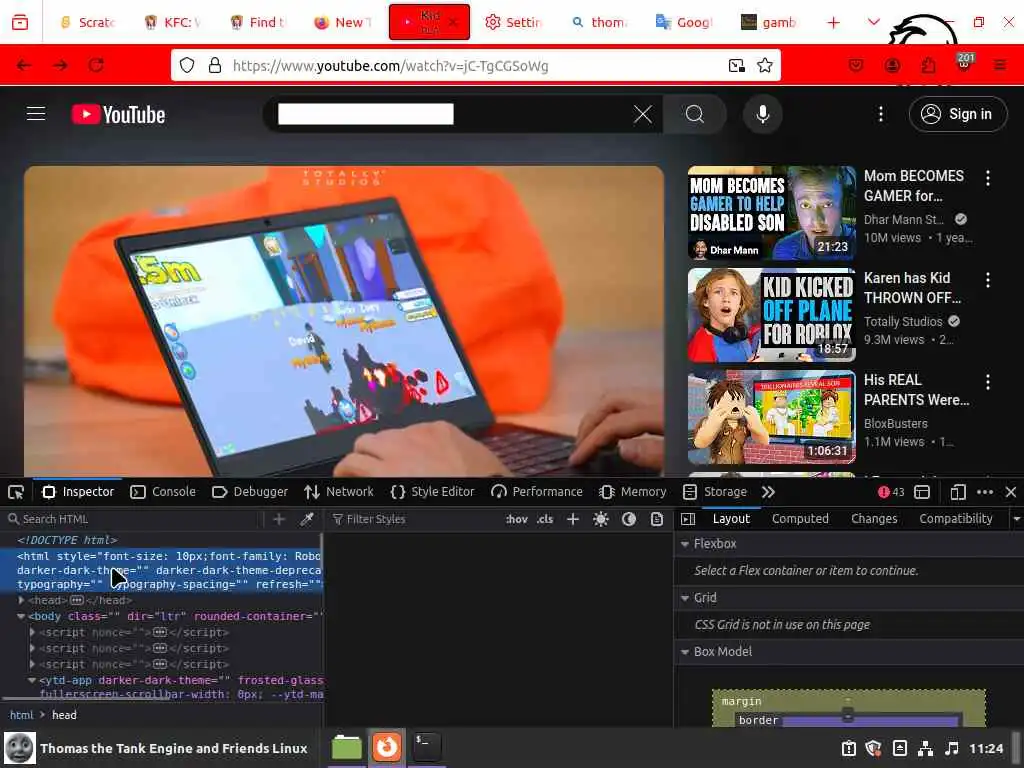1024x768 pixels.
Task: Open the Firefox application hamburger menu
Action: tap(1000, 65)
